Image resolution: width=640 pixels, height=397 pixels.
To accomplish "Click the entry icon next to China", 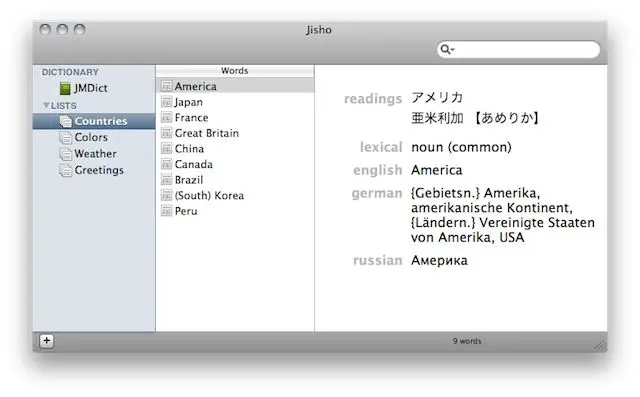I will 166,148.
